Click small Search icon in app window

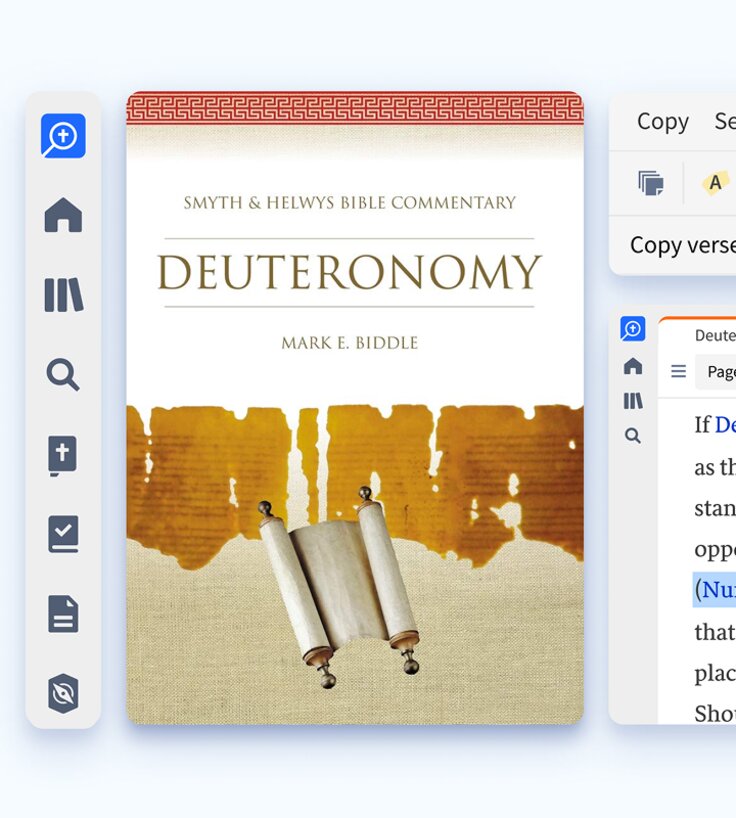pyautogui.click(x=633, y=435)
